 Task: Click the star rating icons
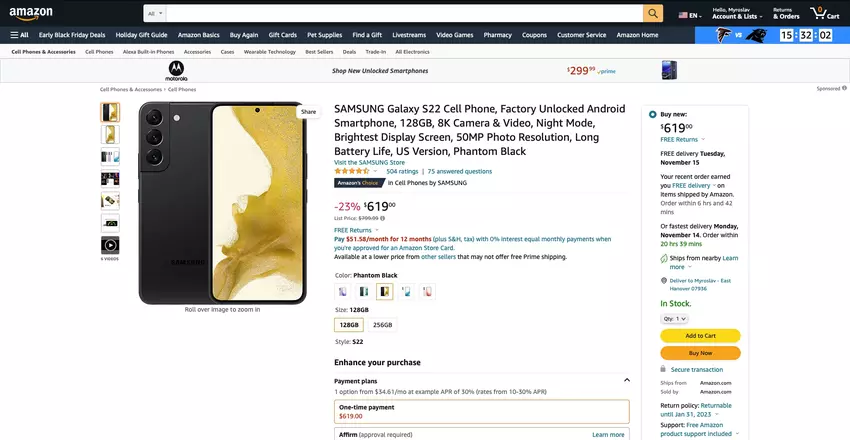(354, 171)
